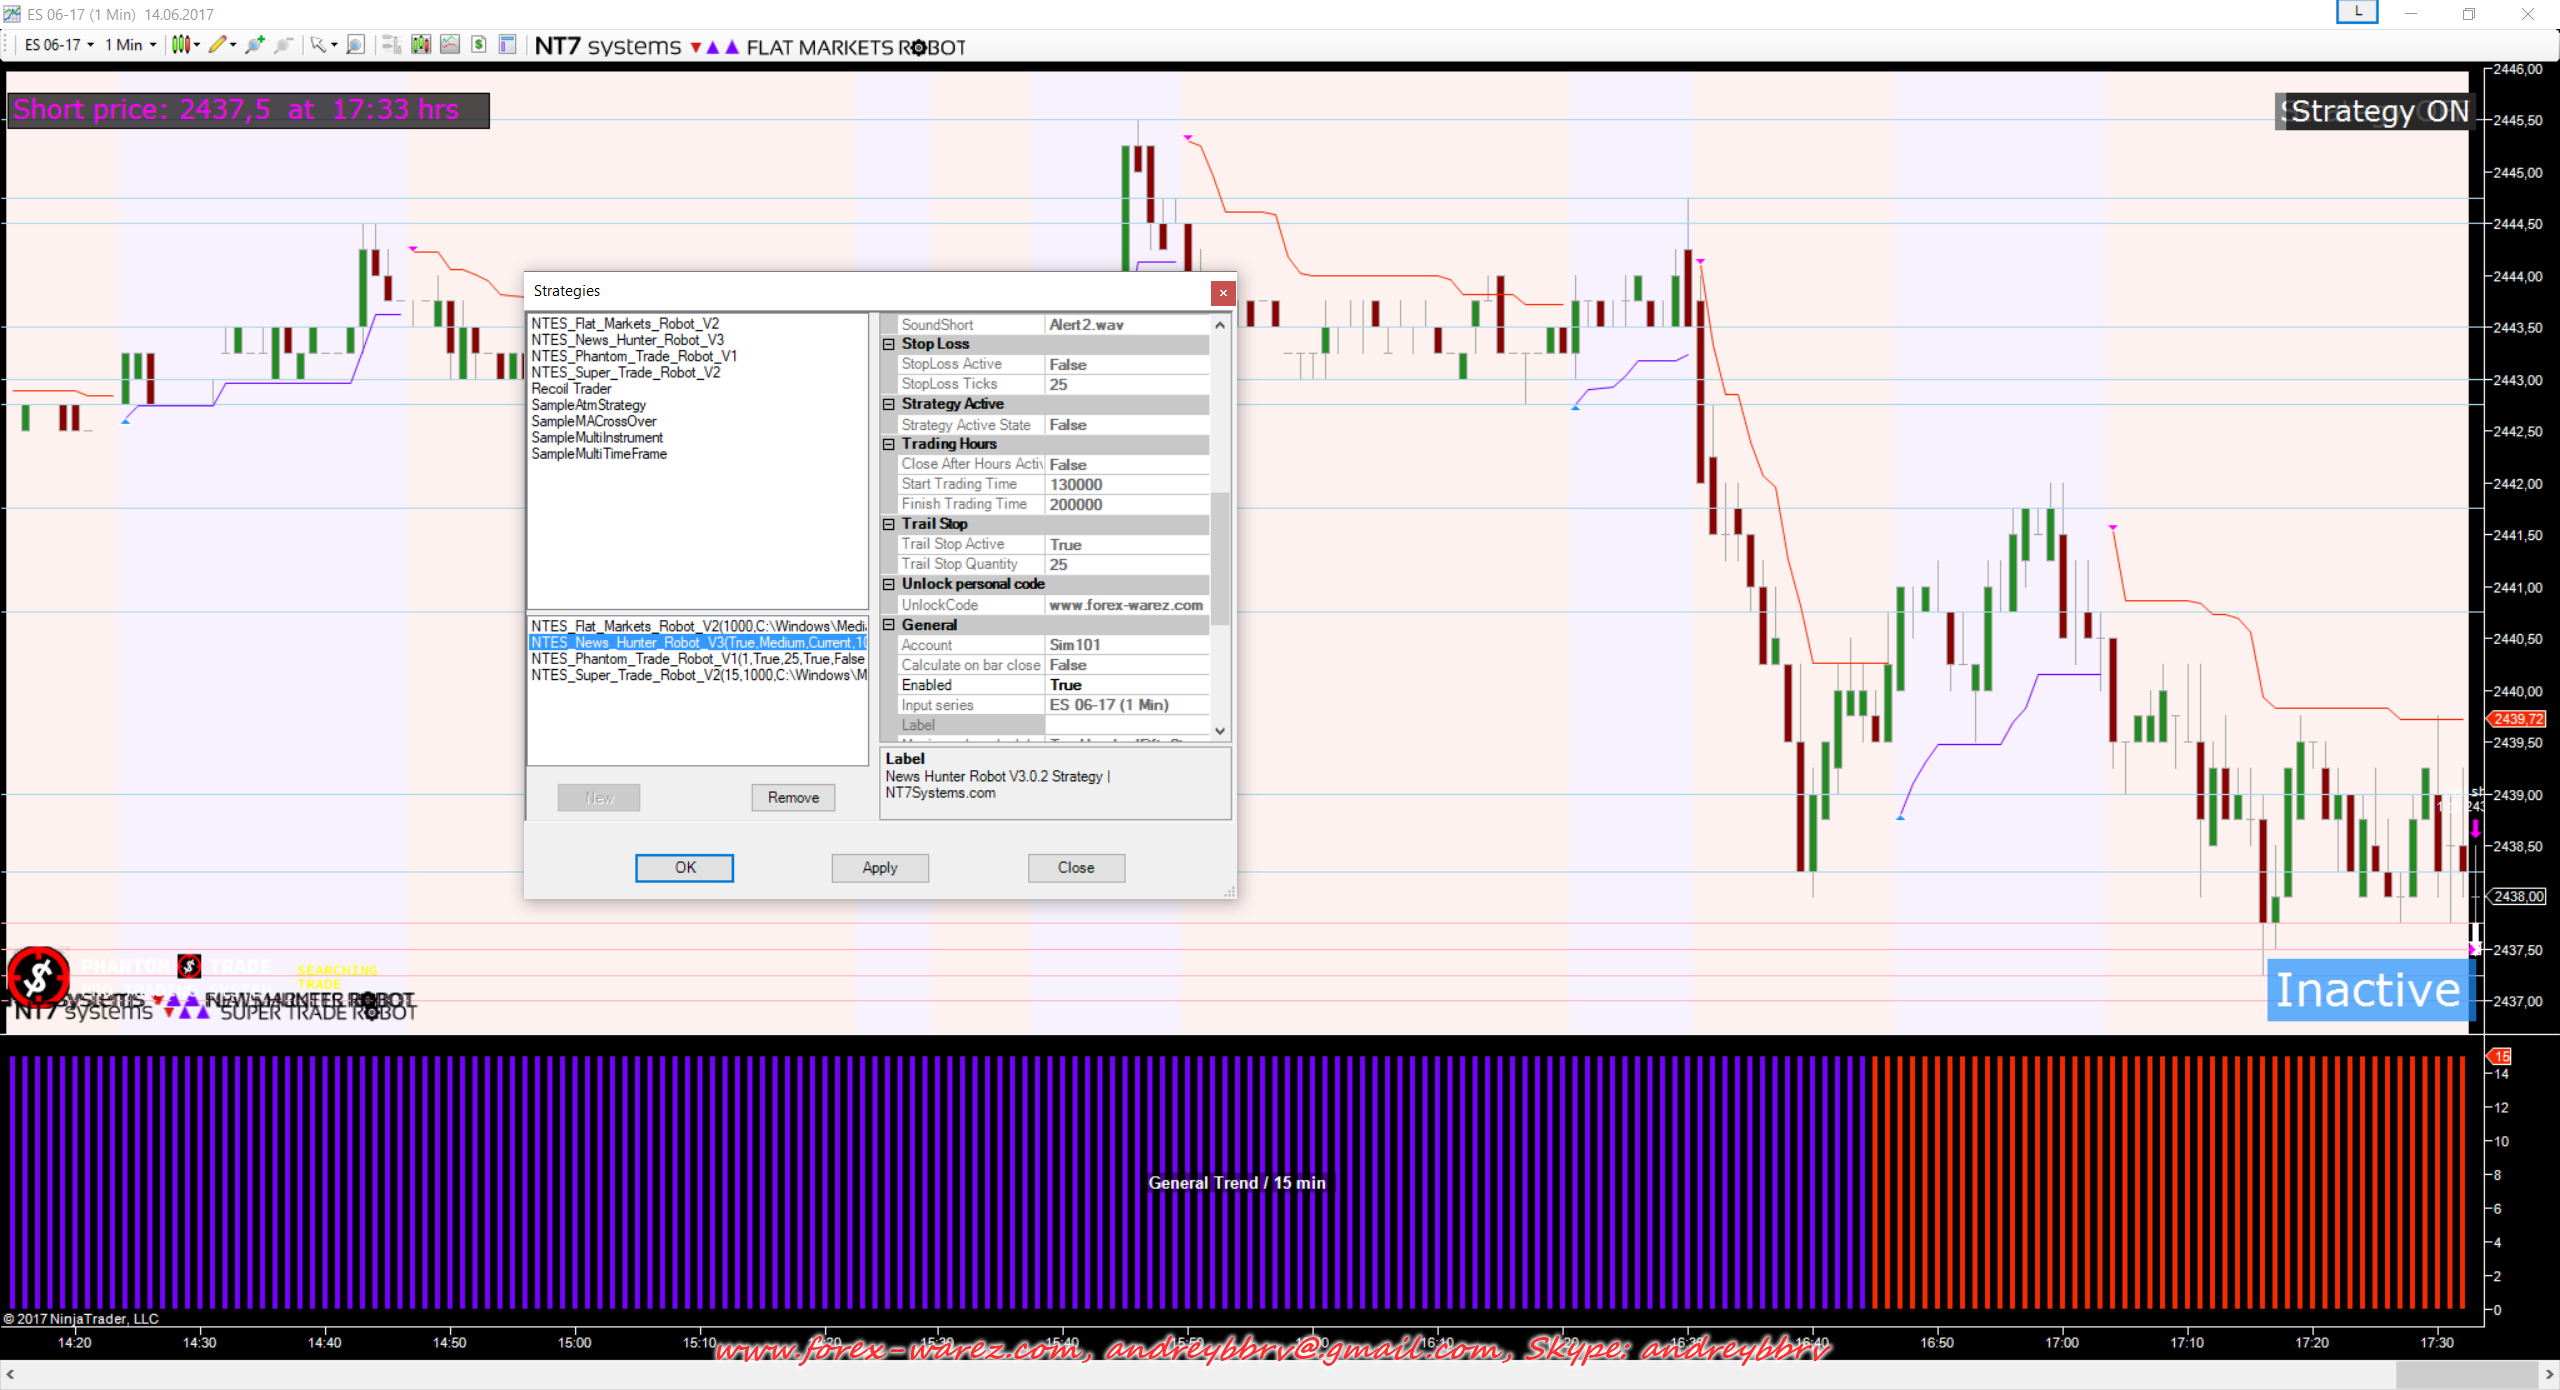Open the strategies dollar icon
This screenshot has height=1390, width=2560.
(479, 44)
